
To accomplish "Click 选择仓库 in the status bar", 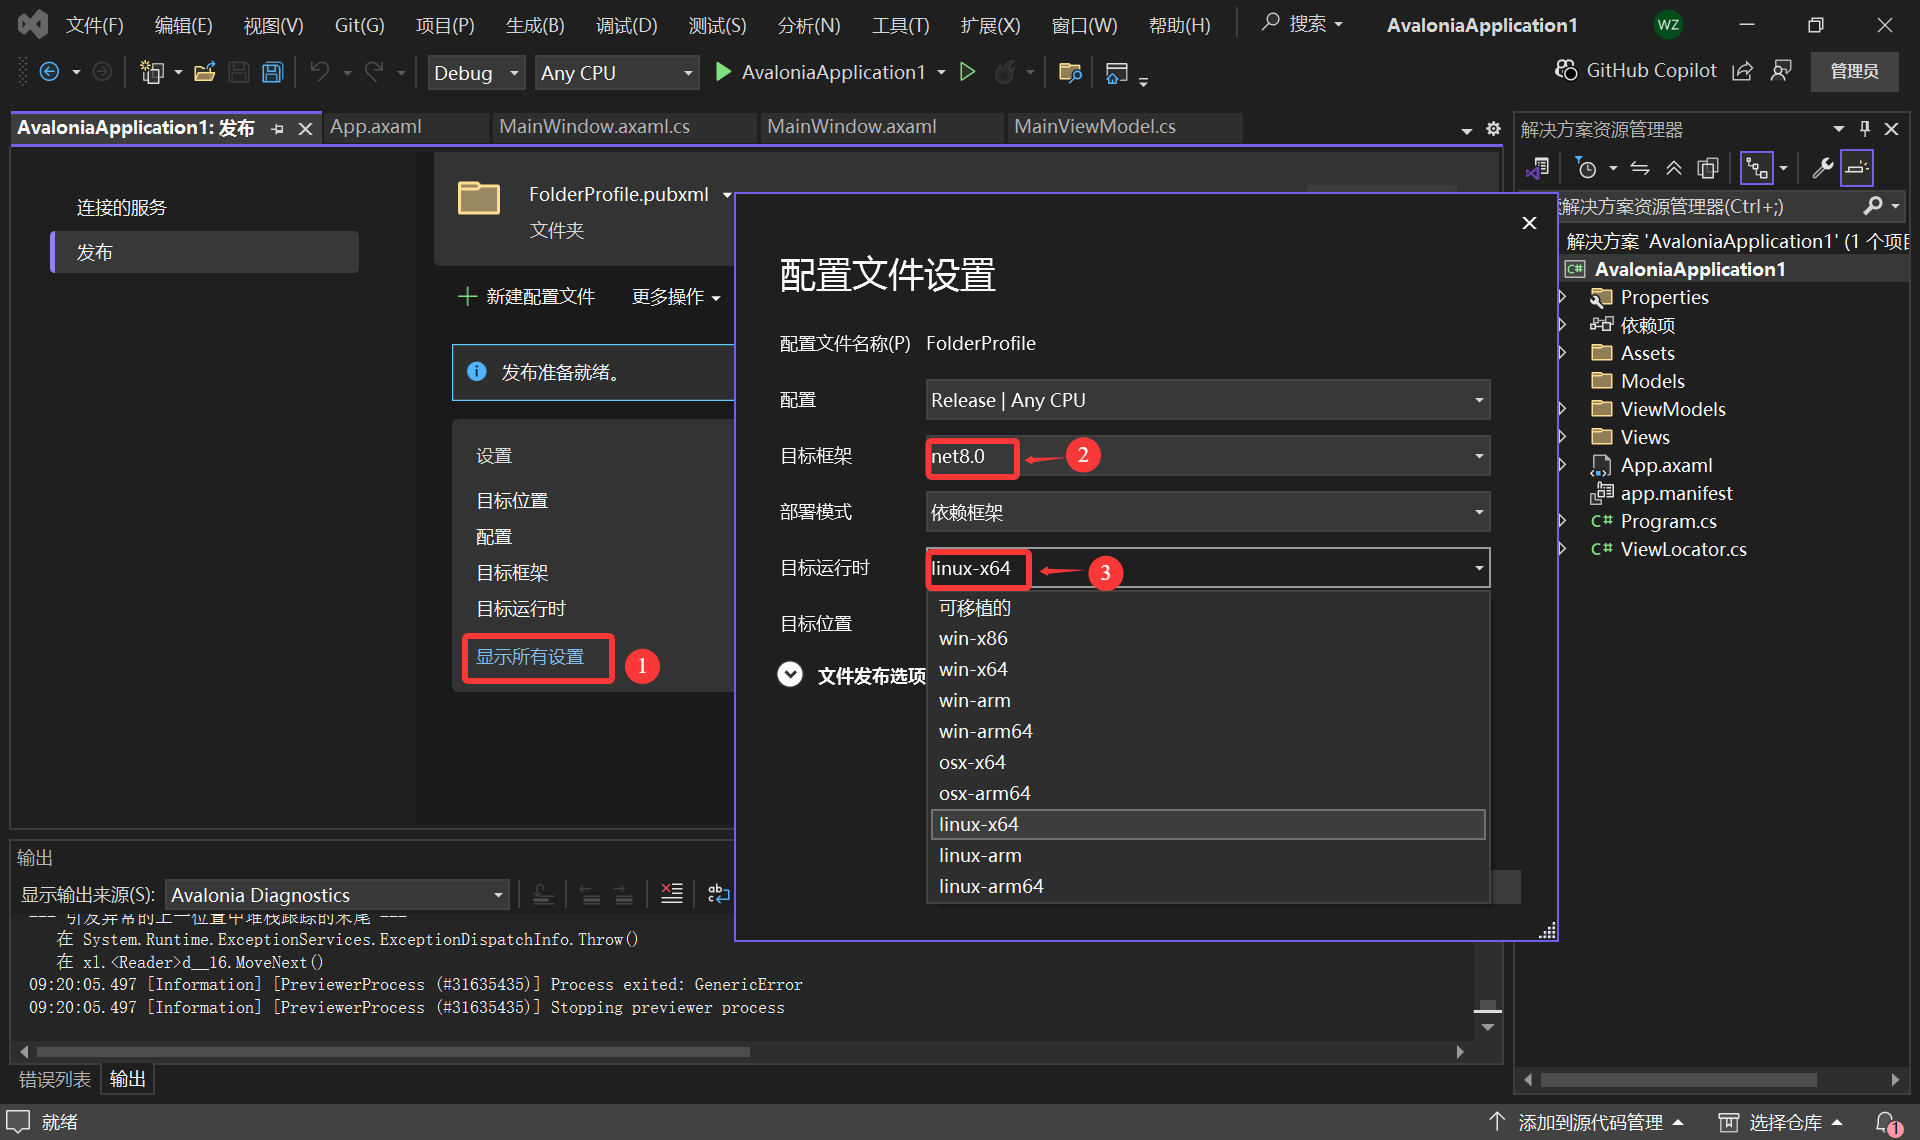I will pyautogui.click(x=1781, y=1123).
